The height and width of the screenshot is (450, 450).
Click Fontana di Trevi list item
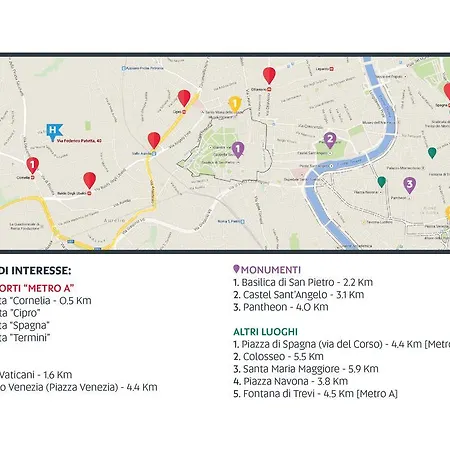315,394
